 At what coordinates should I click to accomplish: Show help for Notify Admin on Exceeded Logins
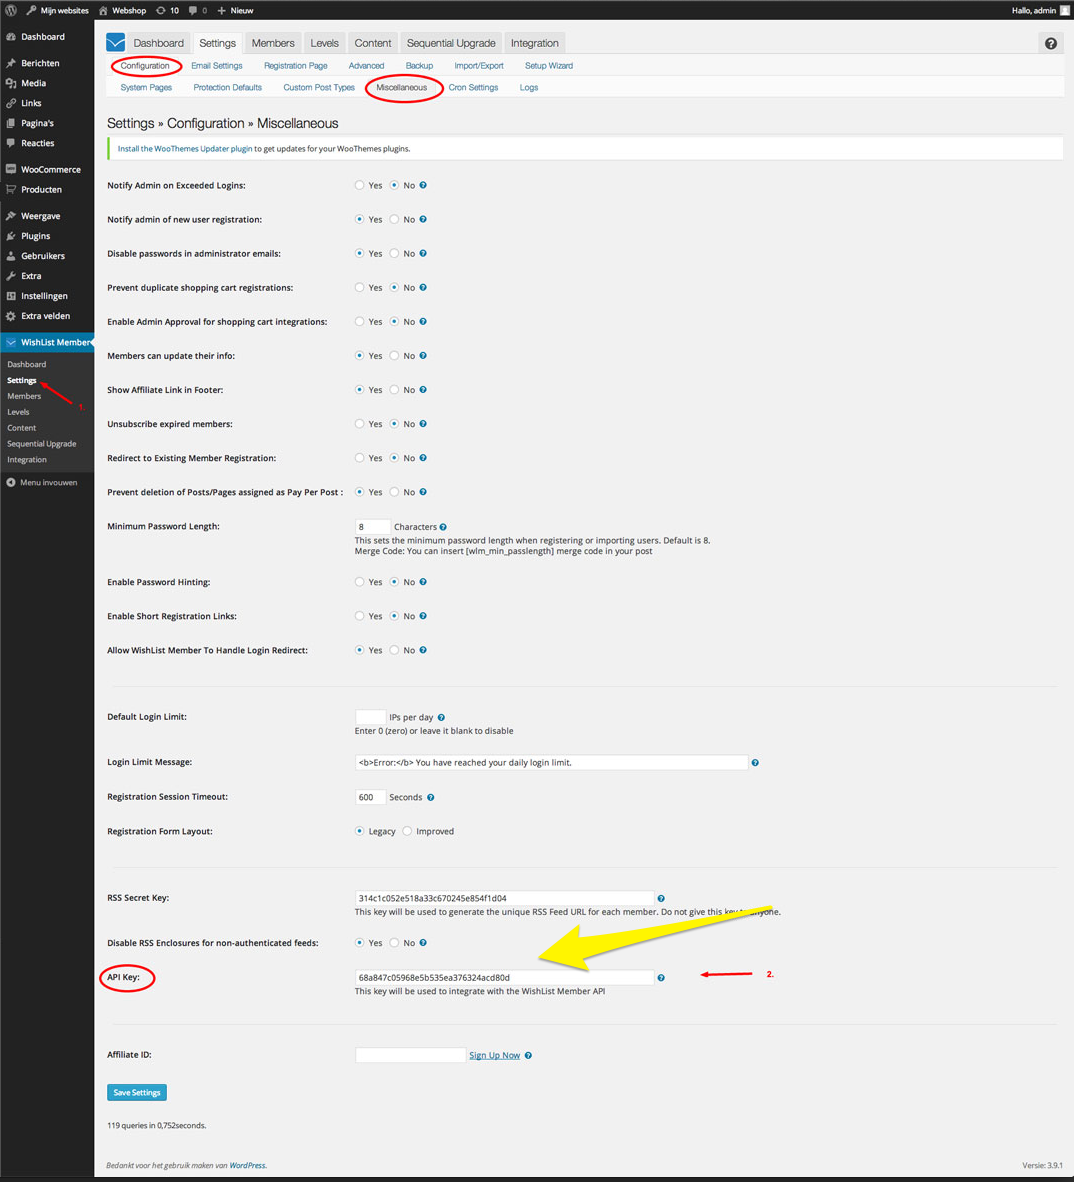click(x=423, y=185)
